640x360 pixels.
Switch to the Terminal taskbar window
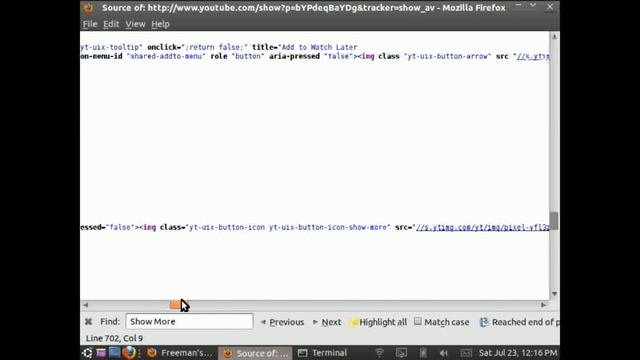(x=322, y=353)
